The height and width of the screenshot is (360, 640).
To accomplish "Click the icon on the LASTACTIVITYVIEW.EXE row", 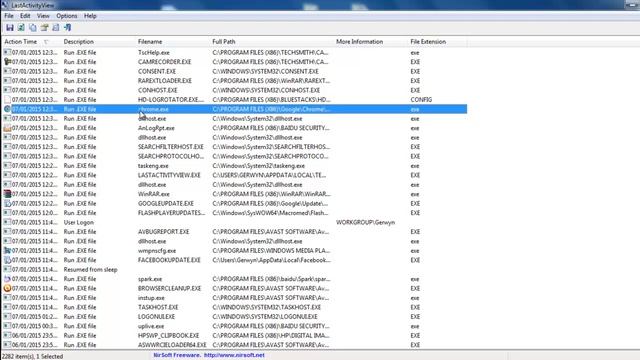I will click(x=7, y=175).
